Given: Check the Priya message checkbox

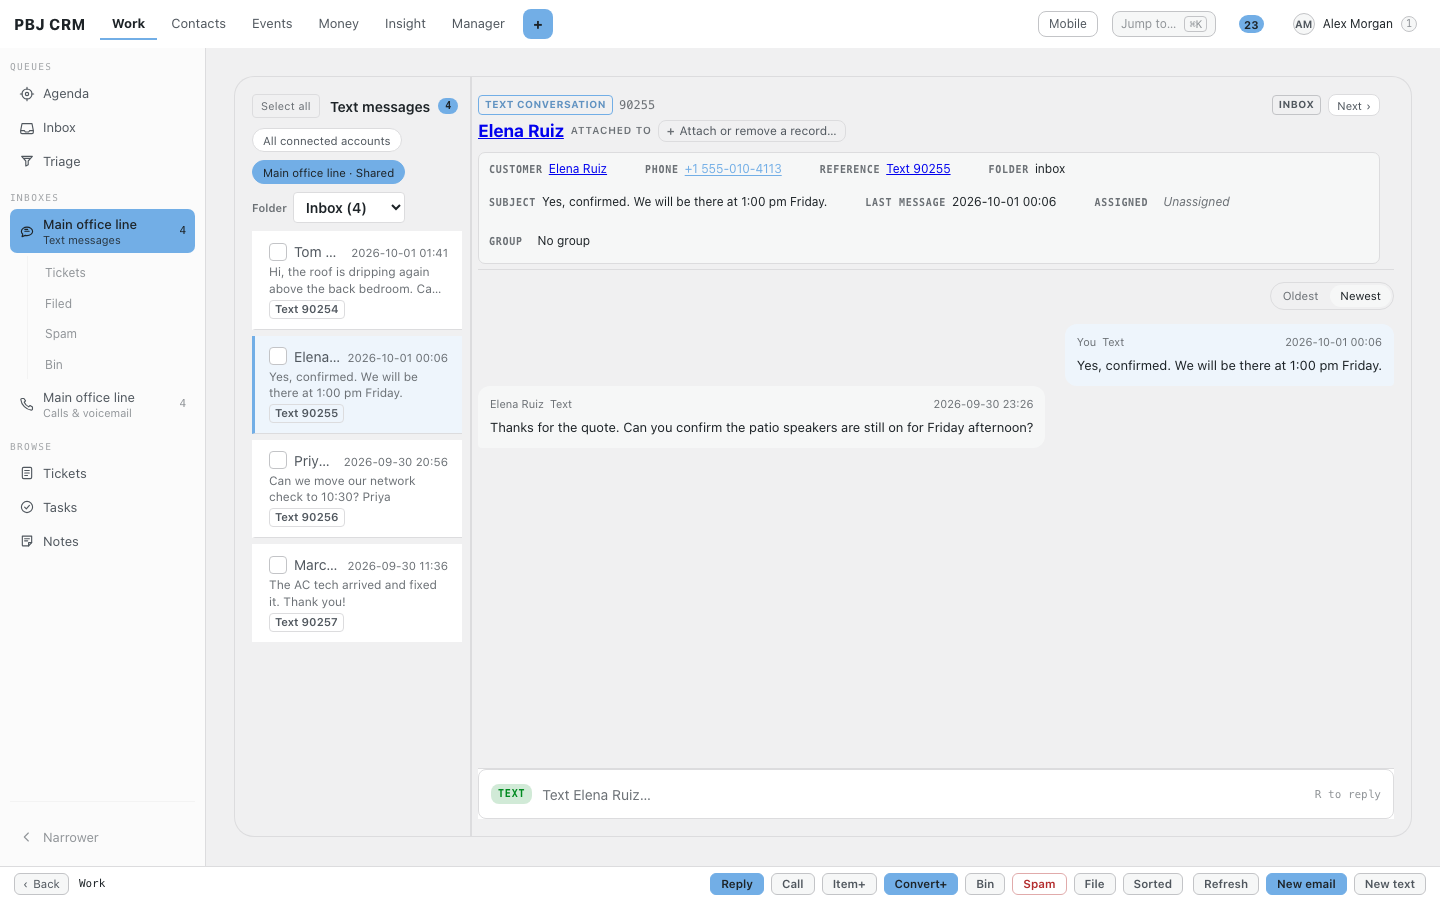Looking at the screenshot, I should point(278,460).
